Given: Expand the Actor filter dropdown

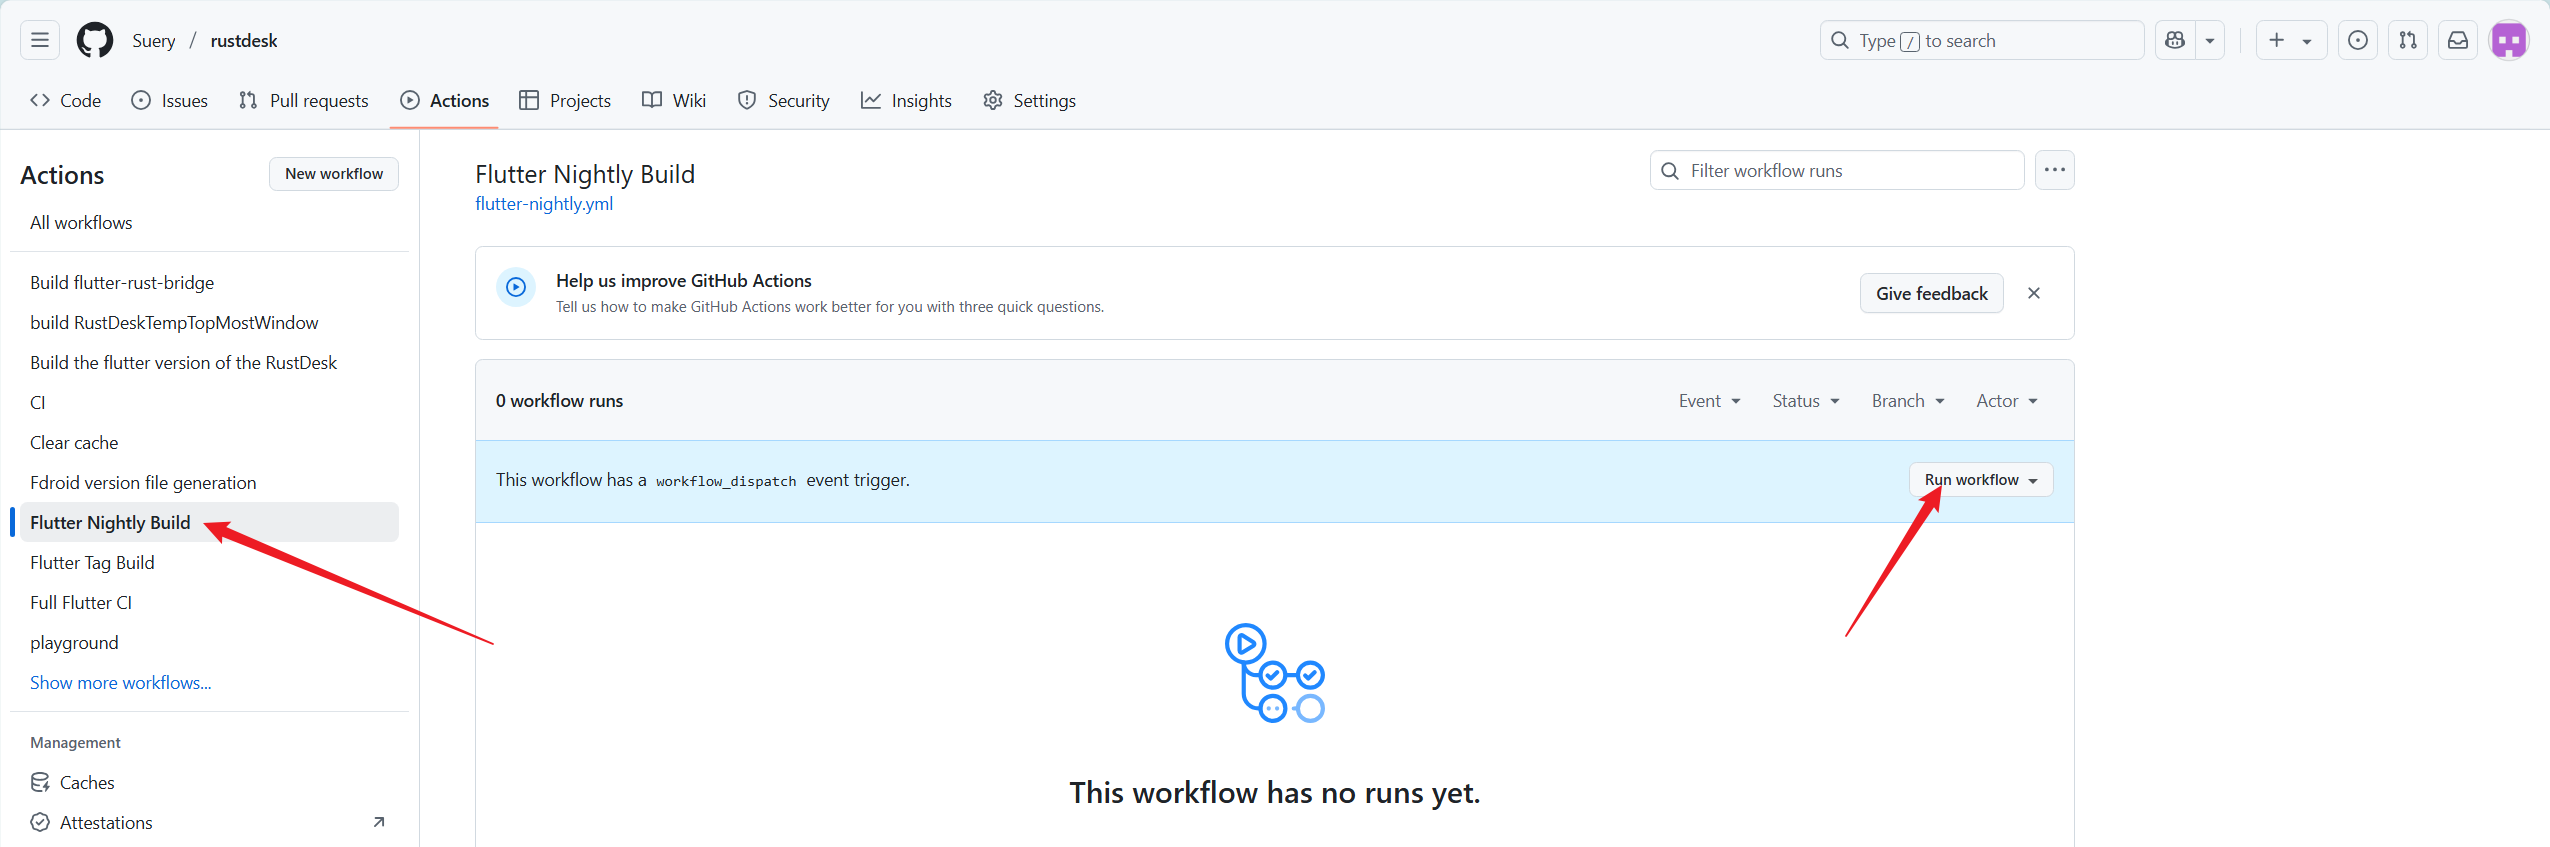Looking at the screenshot, I should pos(2007,401).
